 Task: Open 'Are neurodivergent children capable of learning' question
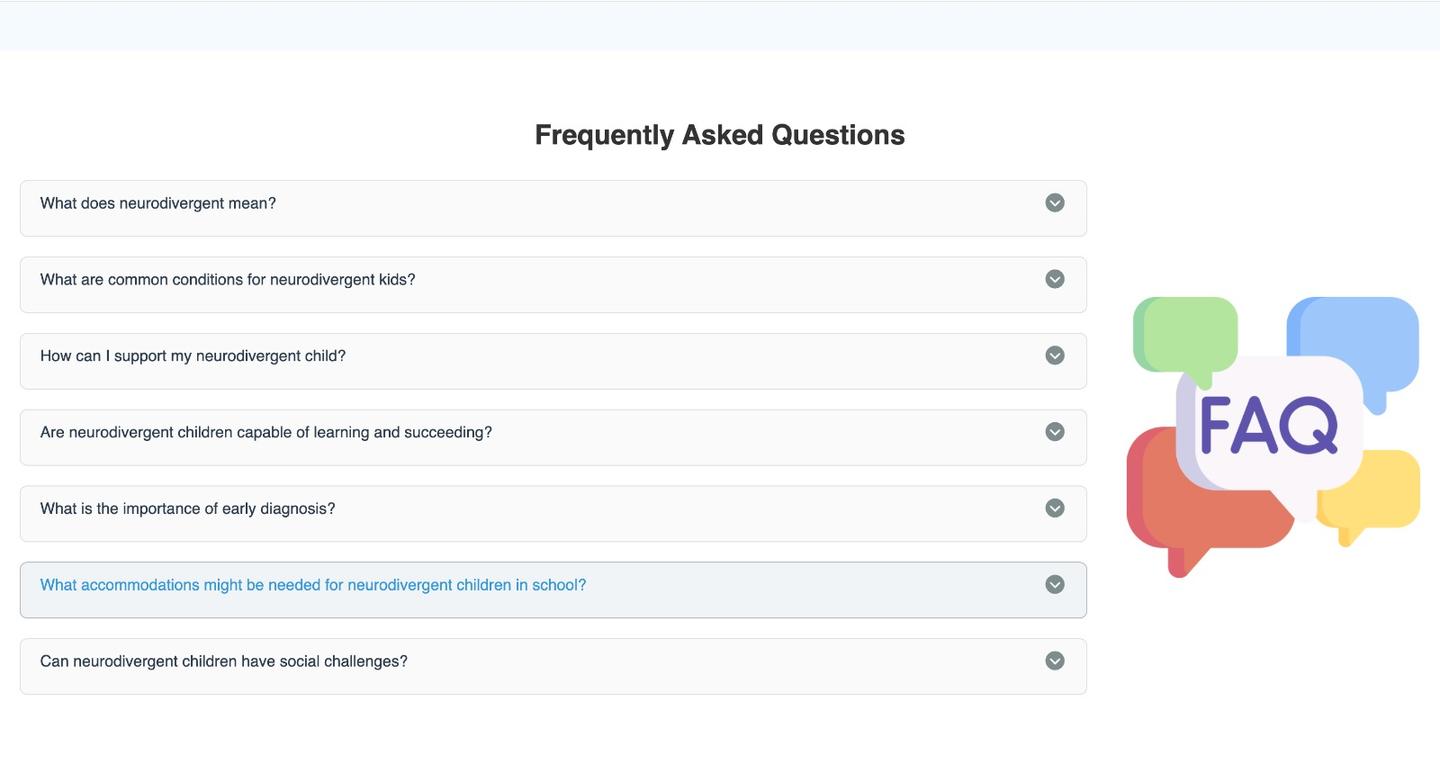point(266,432)
